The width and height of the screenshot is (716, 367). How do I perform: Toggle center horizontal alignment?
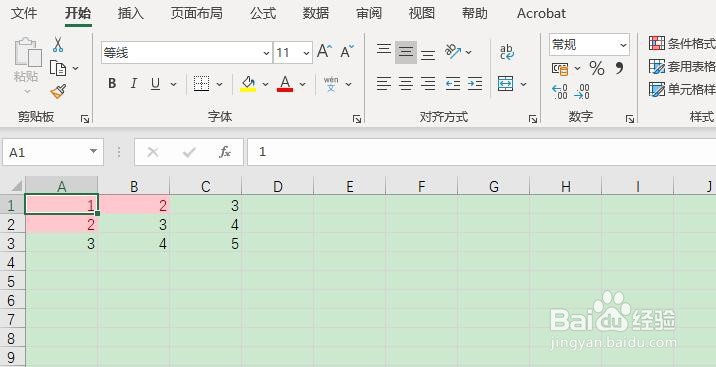pos(406,84)
